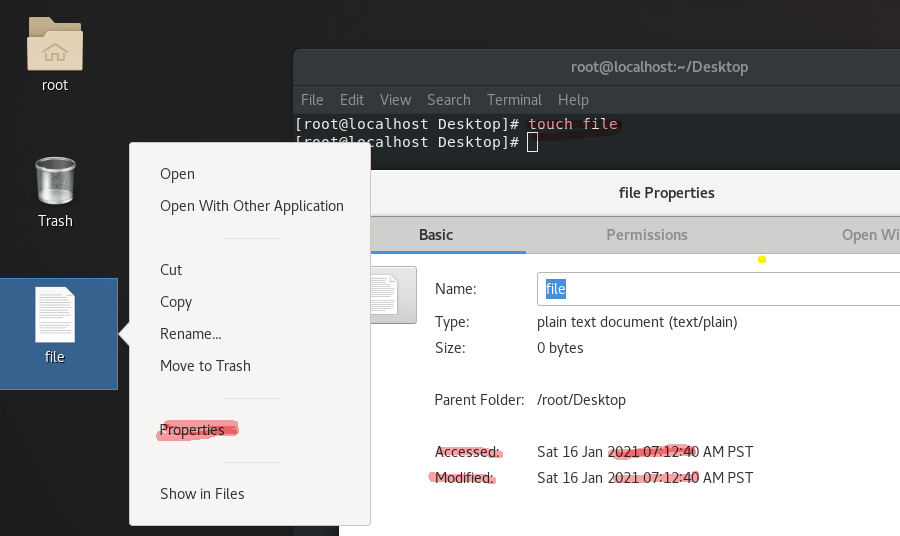The image size is (900, 536).
Task: Click the terminal title root@localhost:~/Desktop
Action: (660, 67)
